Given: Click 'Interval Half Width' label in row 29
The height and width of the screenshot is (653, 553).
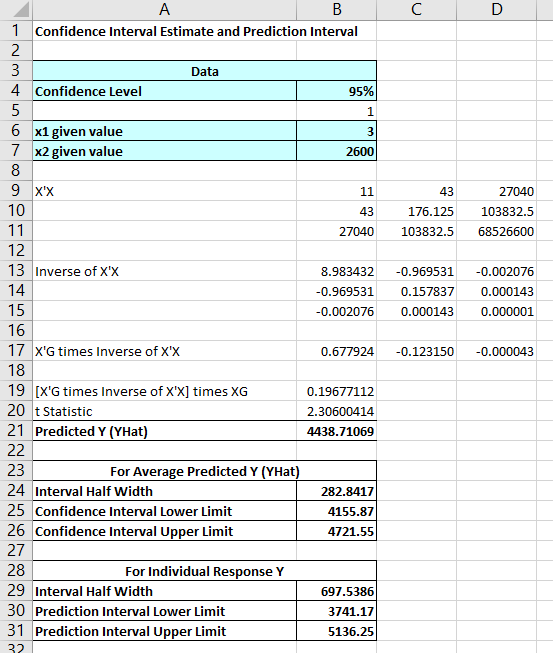Looking at the screenshot, I should click(164, 591).
